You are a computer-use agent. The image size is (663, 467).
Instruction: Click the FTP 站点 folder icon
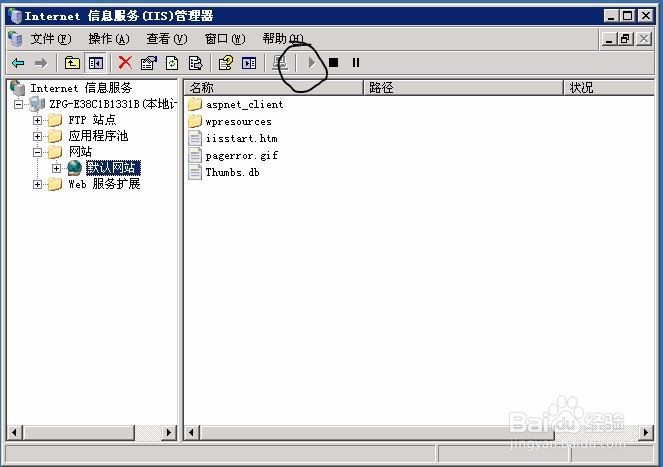[55, 120]
